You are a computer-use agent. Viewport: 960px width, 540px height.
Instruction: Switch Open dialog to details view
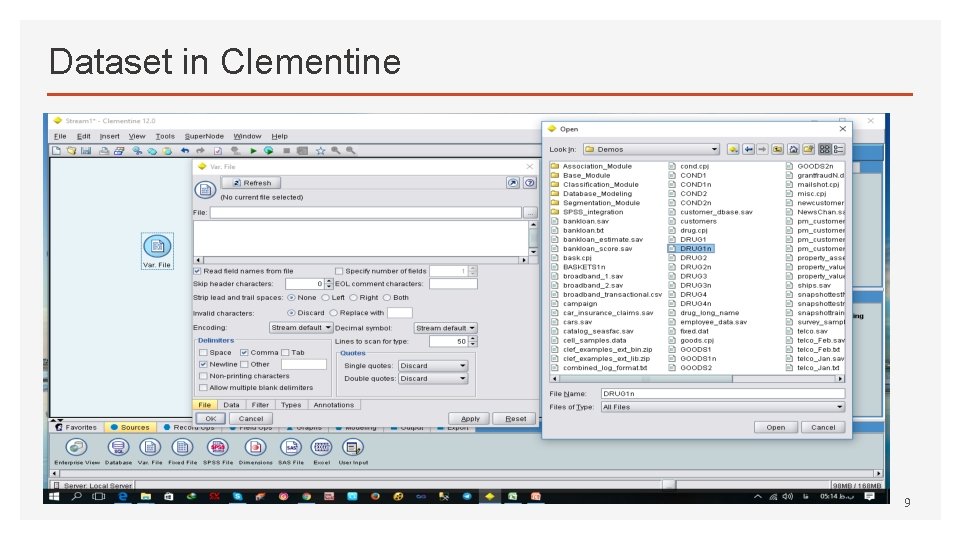(x=839, y=149)
